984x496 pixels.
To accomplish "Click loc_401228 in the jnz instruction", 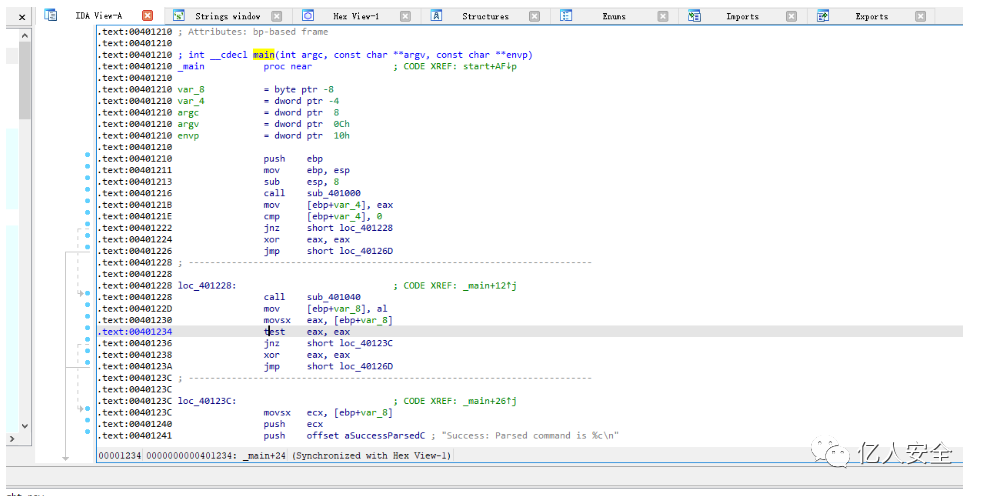I will tap(366, 228).
